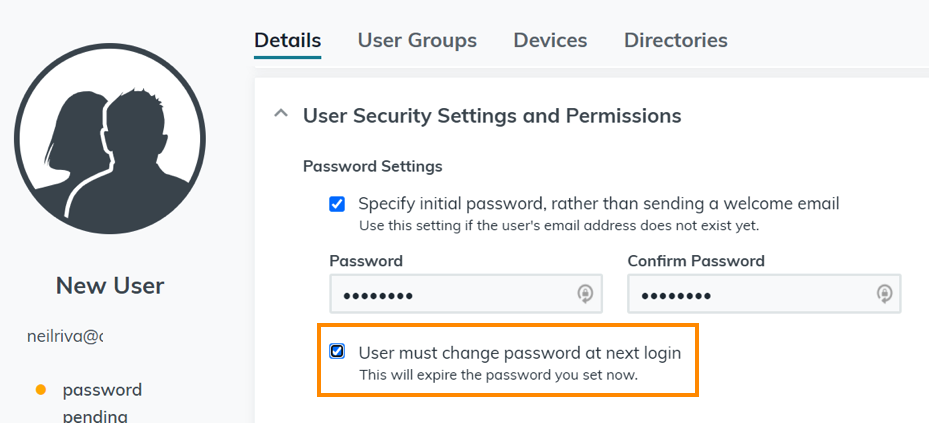Screen dimensions: 929x424
Task: Click into the Confirm Password field
Action: tap(750, 295)
